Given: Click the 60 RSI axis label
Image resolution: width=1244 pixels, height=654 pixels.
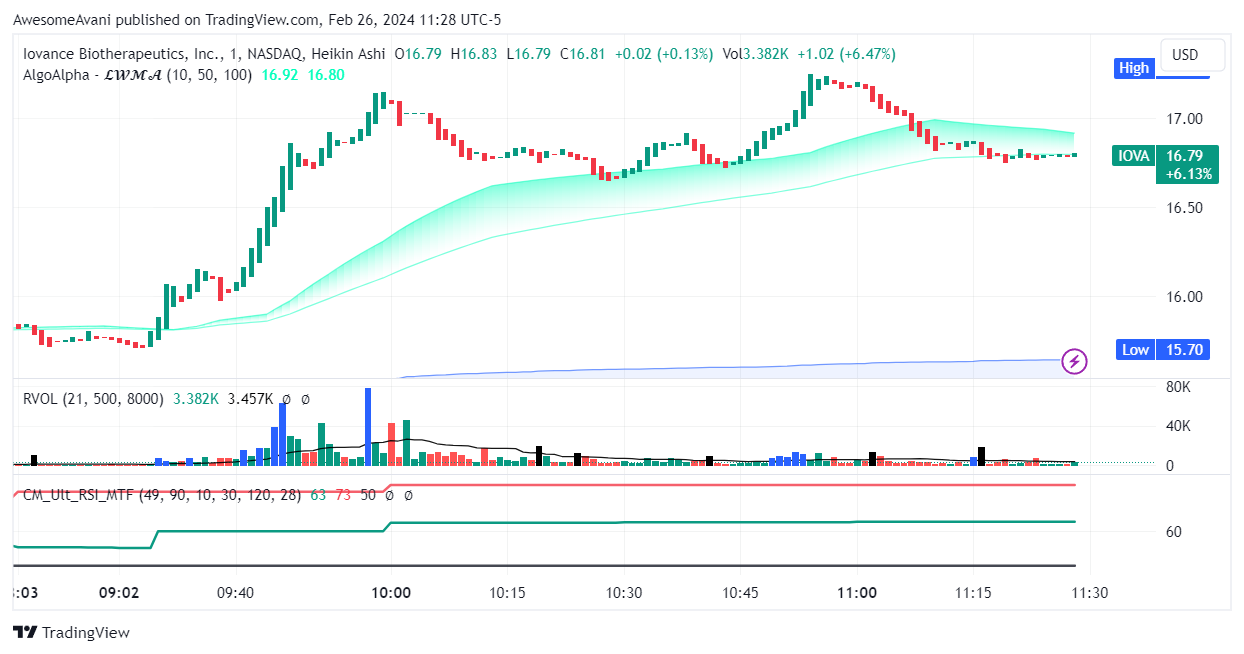Looking at the screenshot, I should tap(1174, 532).
